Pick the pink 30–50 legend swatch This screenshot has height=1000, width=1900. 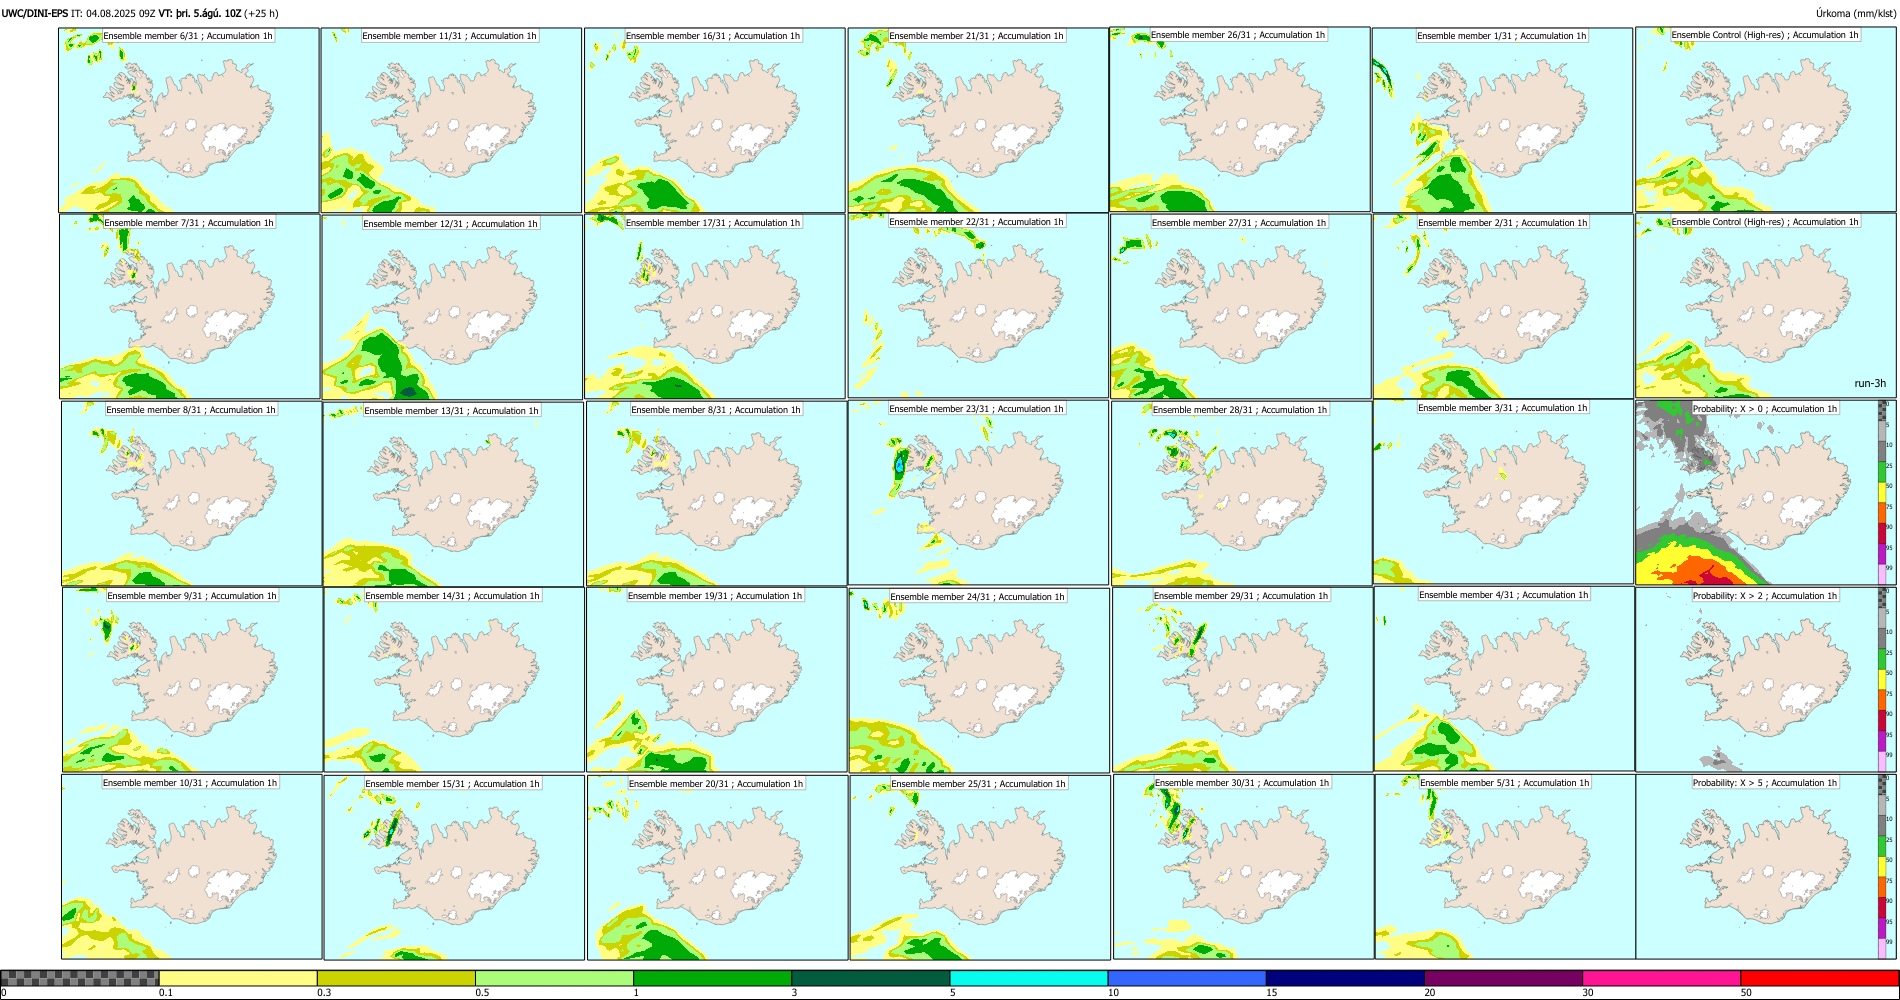point(1661,978)
